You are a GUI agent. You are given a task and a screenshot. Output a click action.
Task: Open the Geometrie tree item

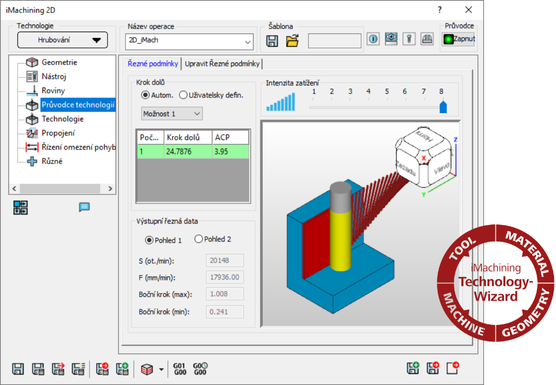[59, 62]
